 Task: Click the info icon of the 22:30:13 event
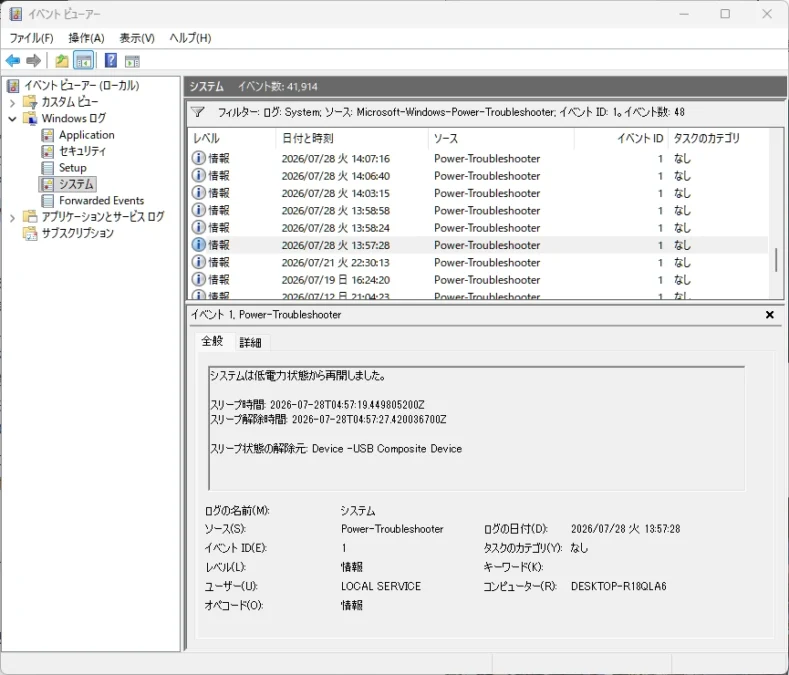(199, 262)
